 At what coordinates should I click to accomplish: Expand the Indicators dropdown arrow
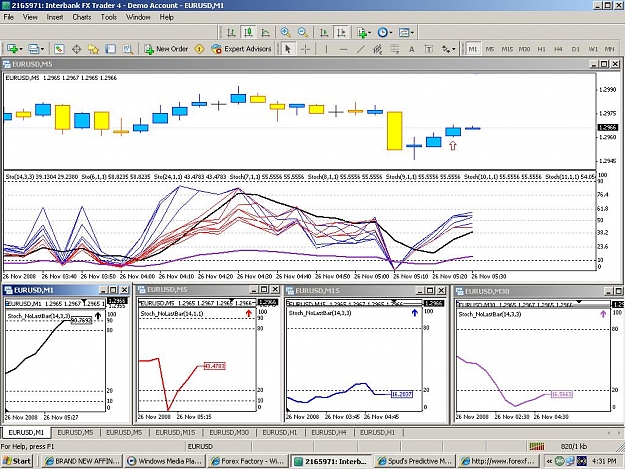click(x=370, y=32)
